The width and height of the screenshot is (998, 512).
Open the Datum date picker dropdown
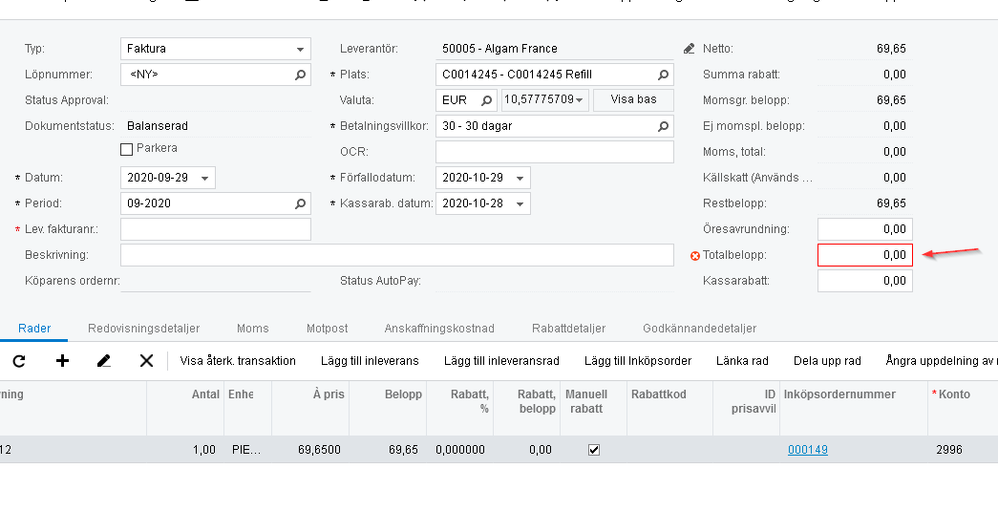pos(205,178)
